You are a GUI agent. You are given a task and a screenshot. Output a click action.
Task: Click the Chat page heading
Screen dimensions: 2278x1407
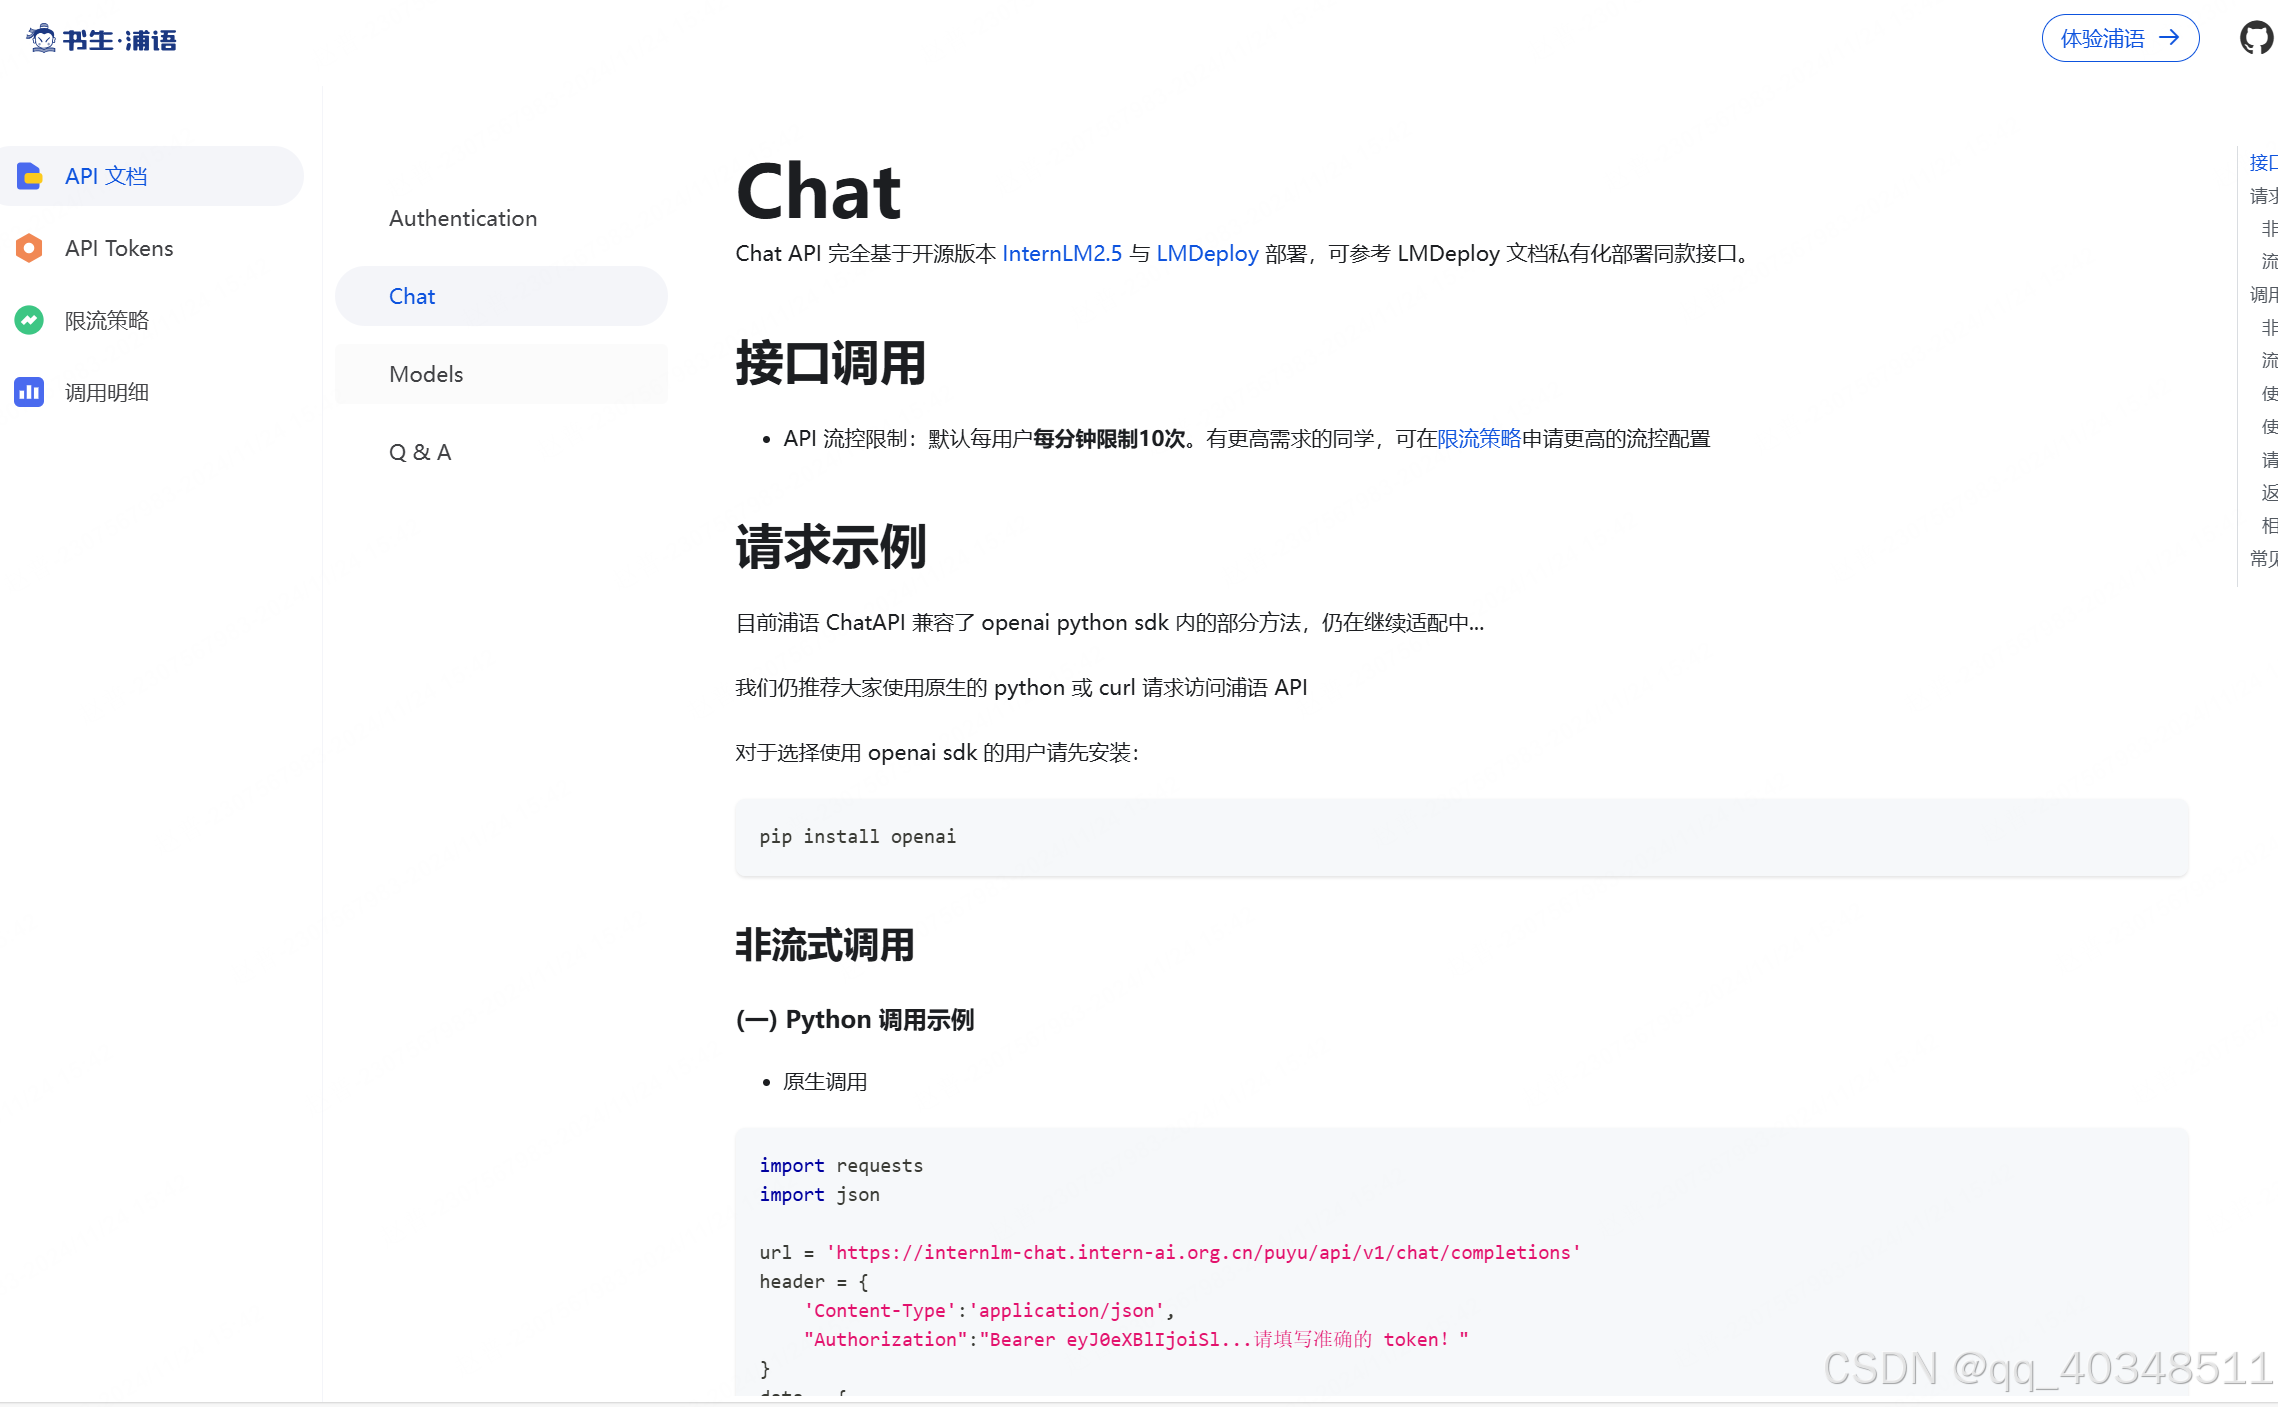tap(818, 191)
